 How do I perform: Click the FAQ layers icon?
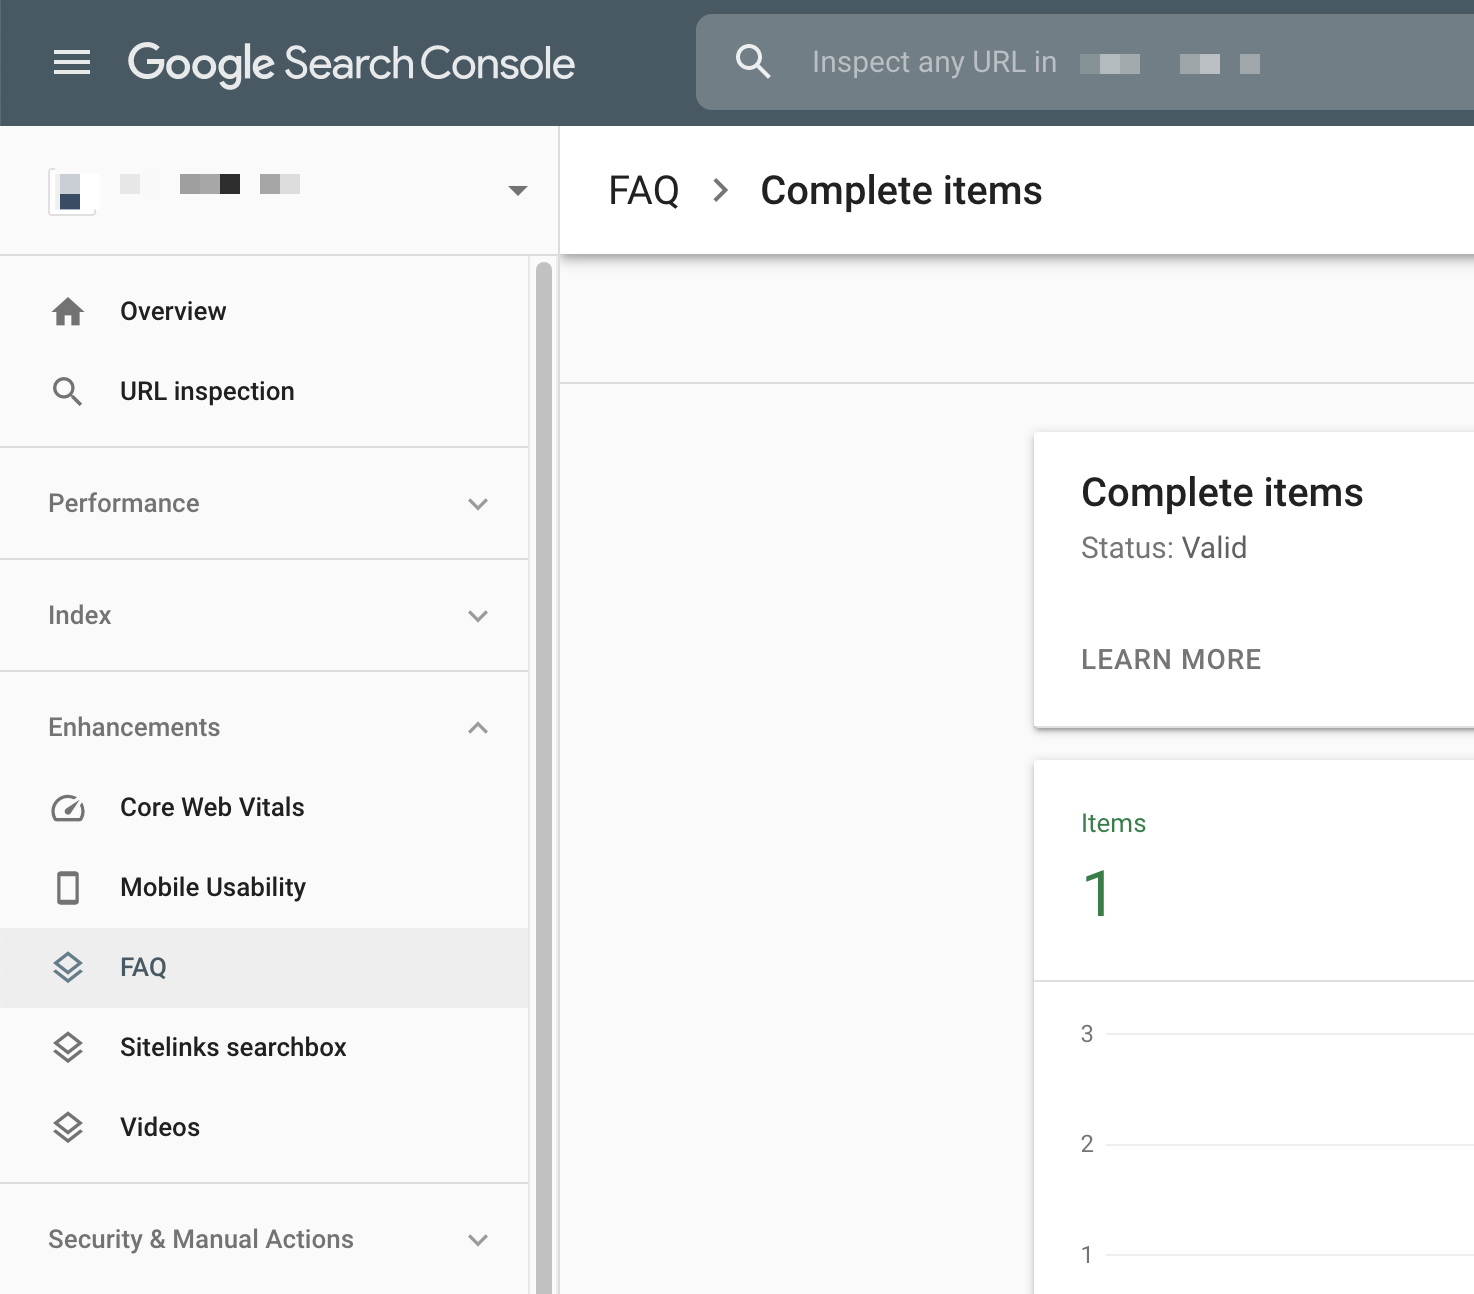coord(68,967)
